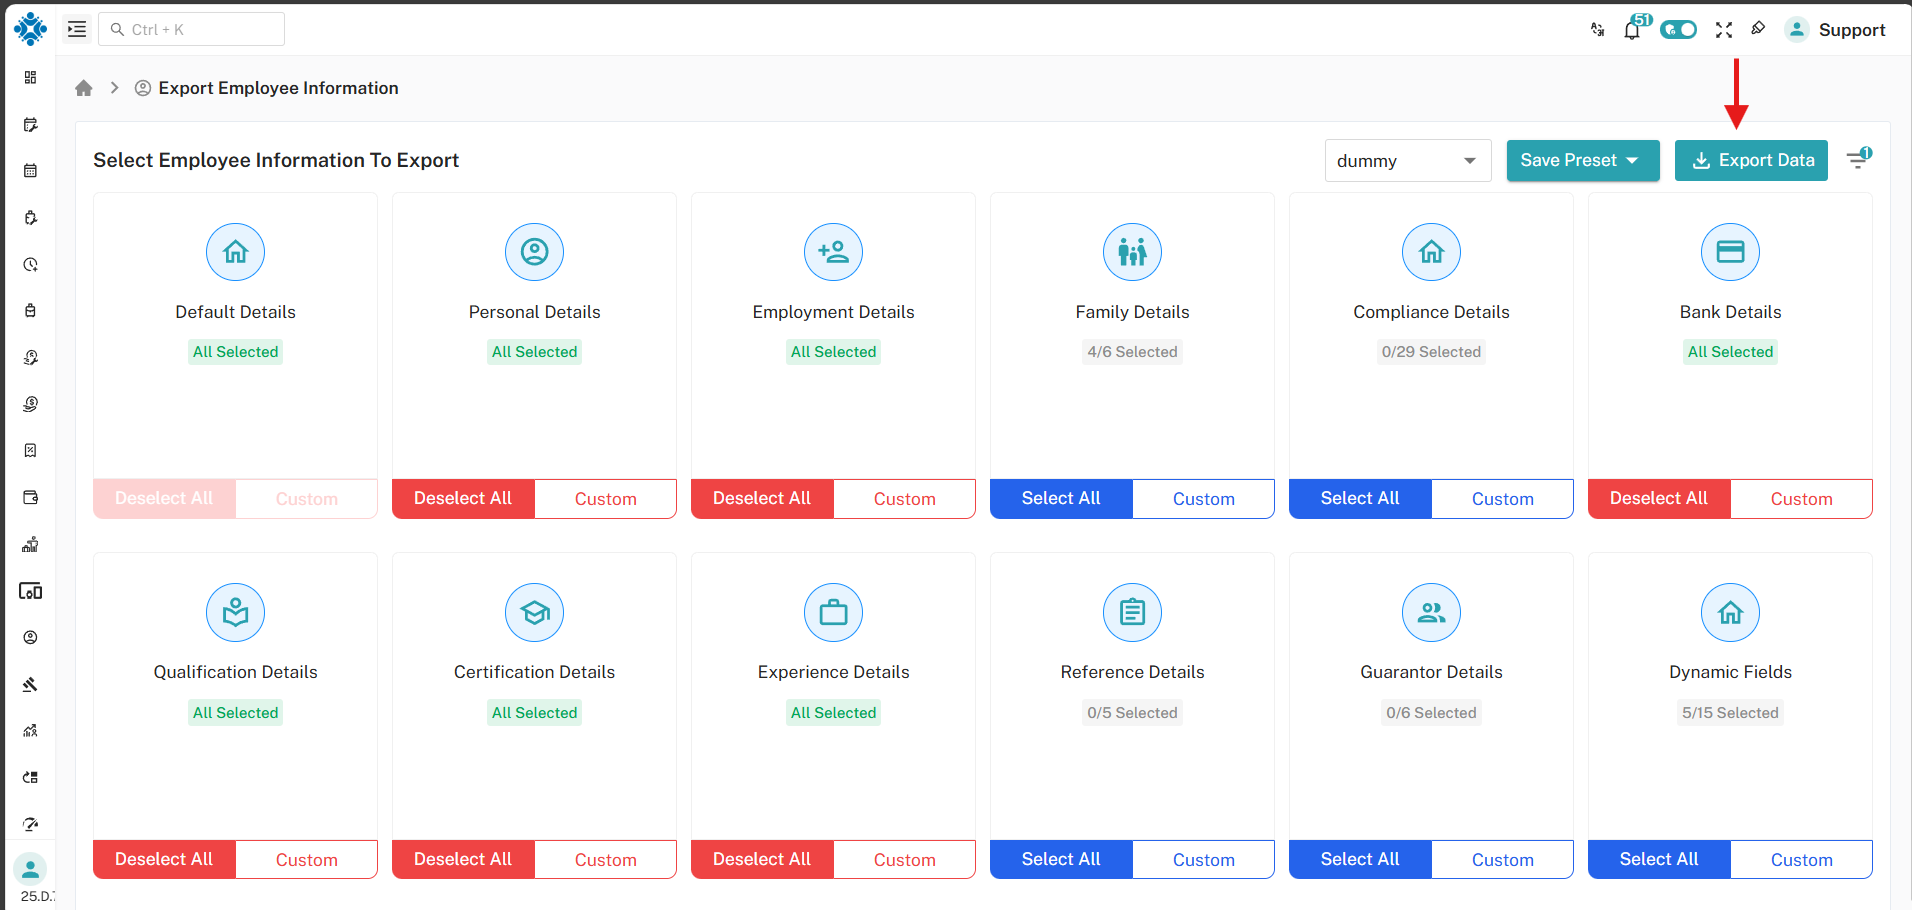
Task: Click the home breadcrumb icon
Action: (x=84, y=88)
